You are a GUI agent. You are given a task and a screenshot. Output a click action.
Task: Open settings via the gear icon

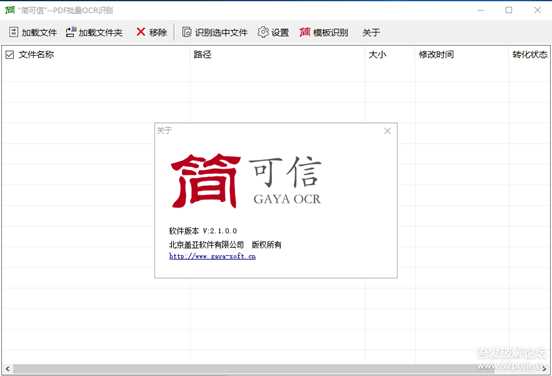263,32
